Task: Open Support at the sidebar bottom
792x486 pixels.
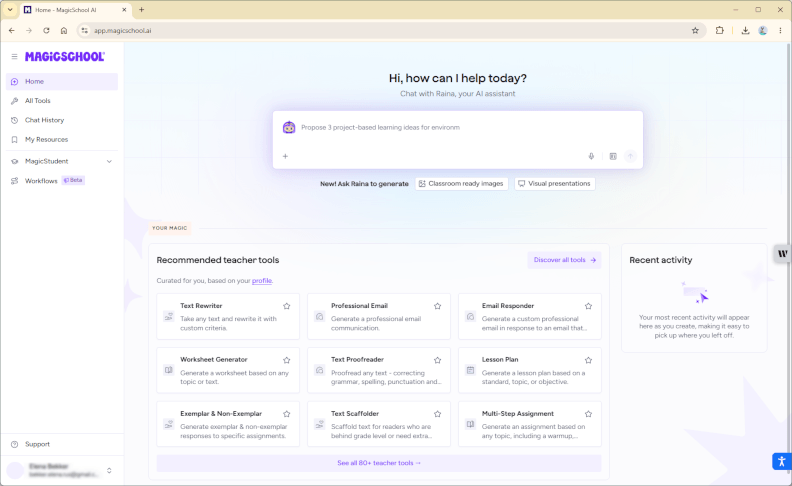Action: (62, 444)
